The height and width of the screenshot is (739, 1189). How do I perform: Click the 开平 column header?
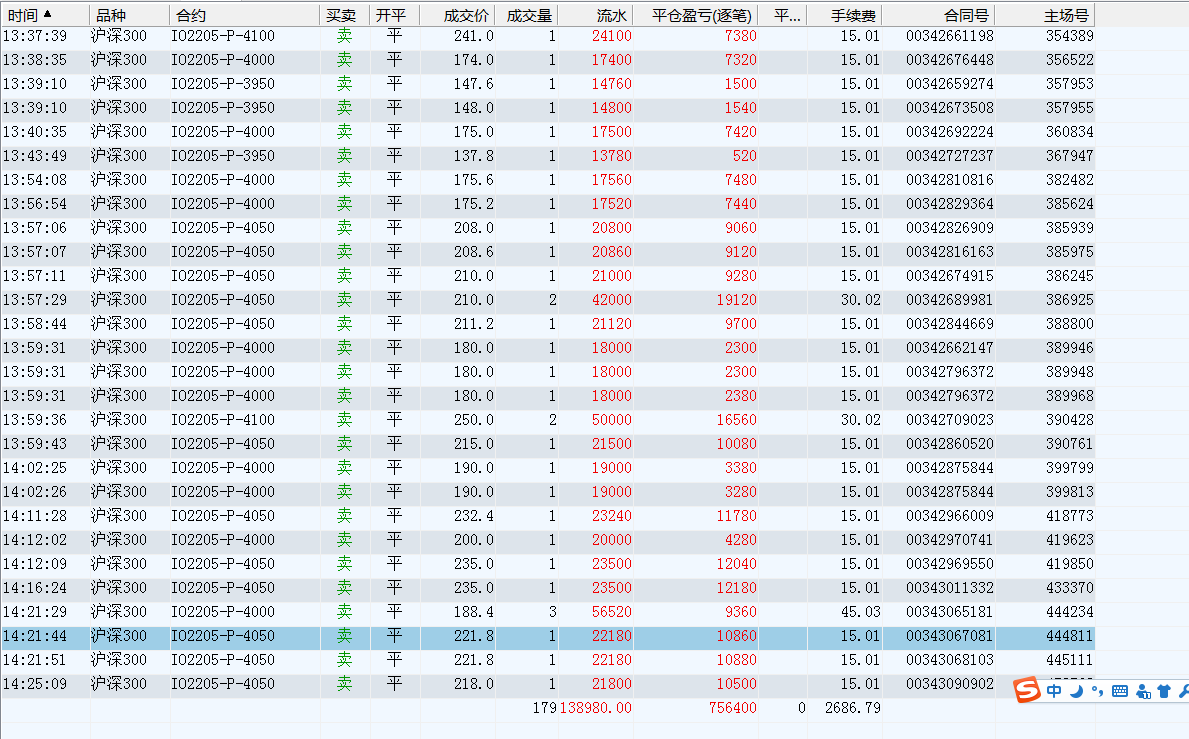coord(394,14)
